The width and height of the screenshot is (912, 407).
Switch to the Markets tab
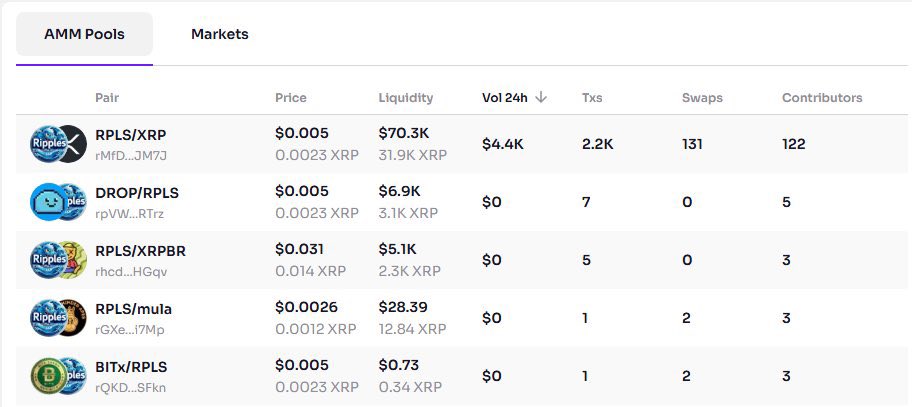219,34
